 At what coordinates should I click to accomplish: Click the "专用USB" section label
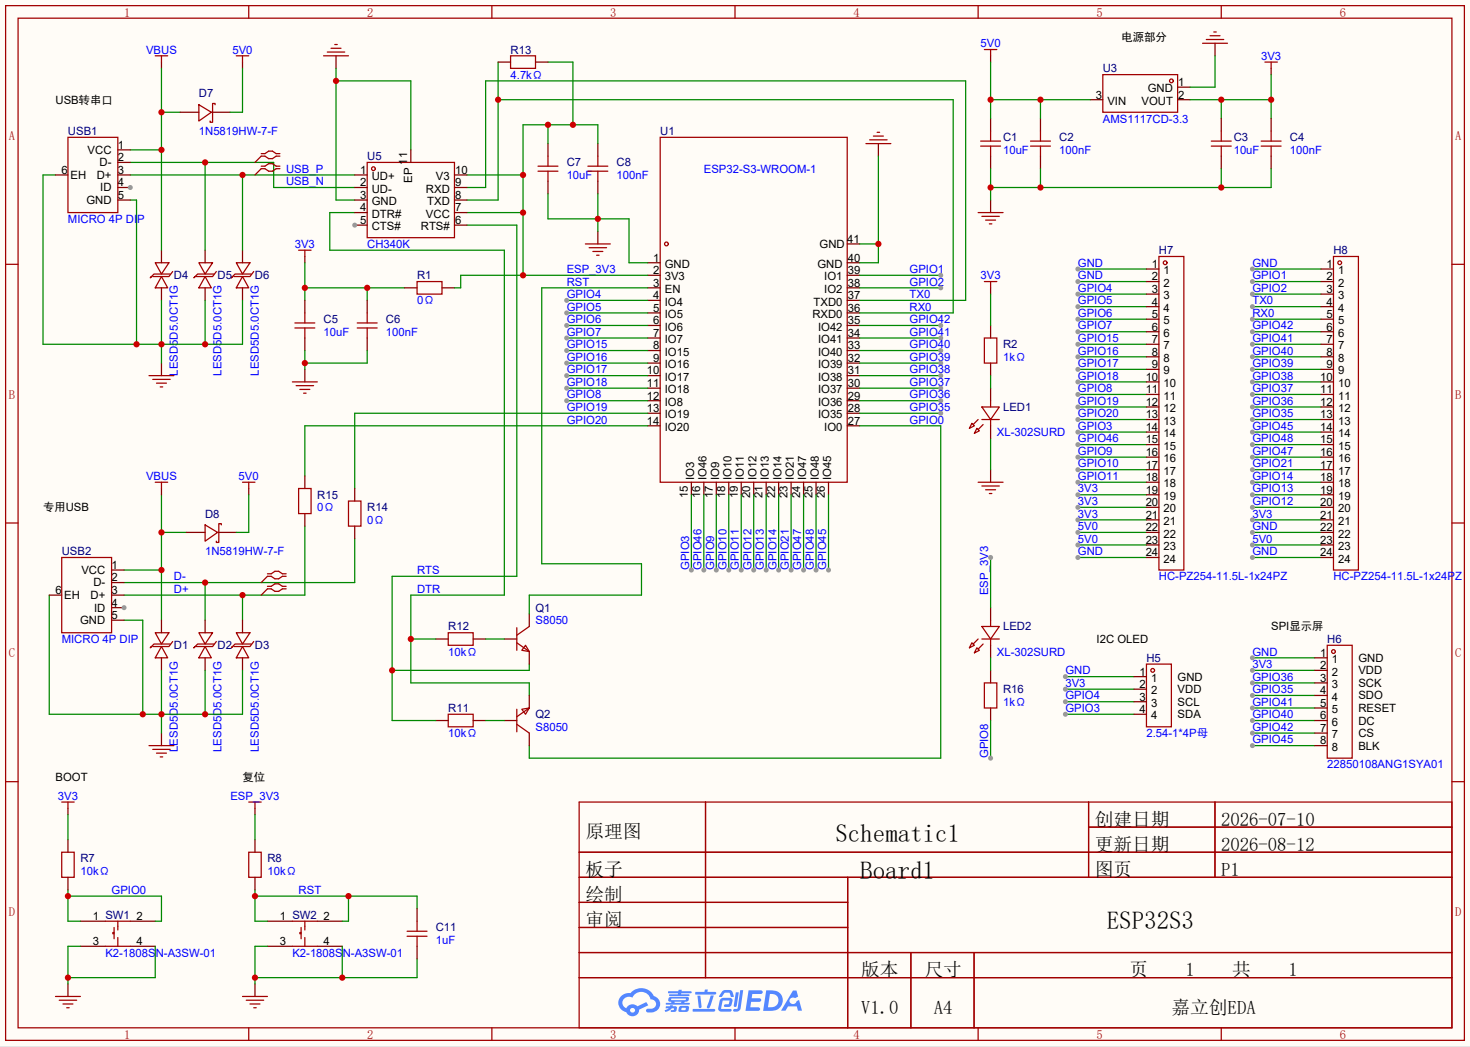tap(66, 507)
